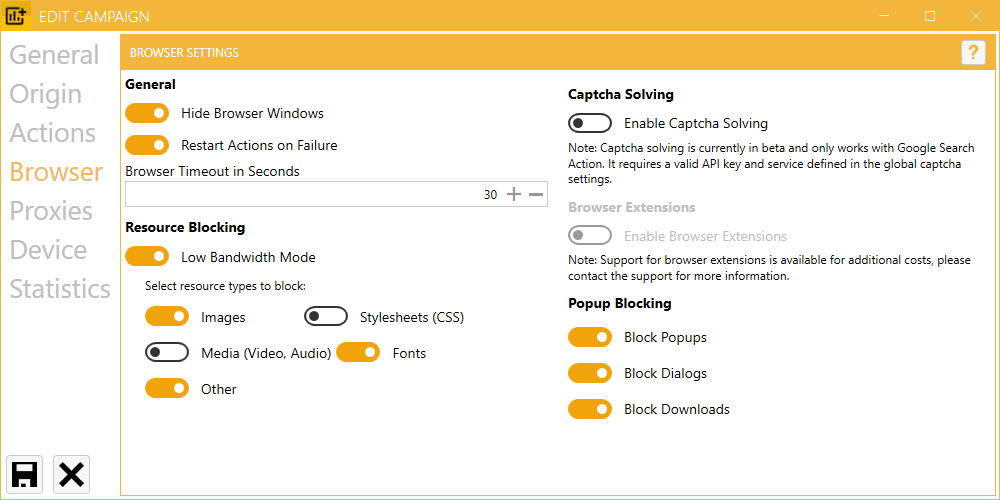Disable Block Popups toggle
The image size is (1000, 500).
click(590, 337)
